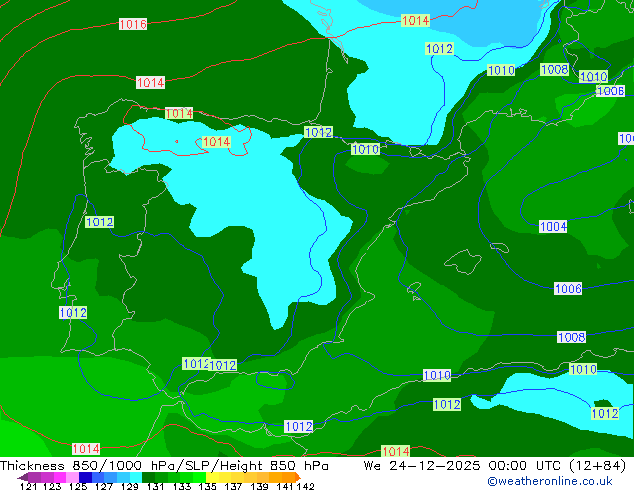Click the 1012 label on the Lisbon coast
This screenshot has height=490, width=634.
[x=73, y=313]
